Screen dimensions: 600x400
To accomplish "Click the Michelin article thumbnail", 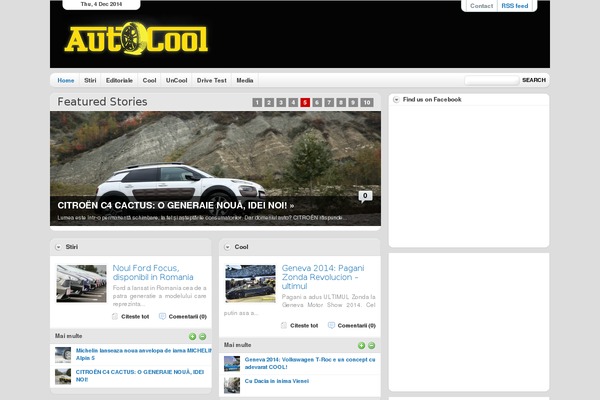I will tap(63, 355).
